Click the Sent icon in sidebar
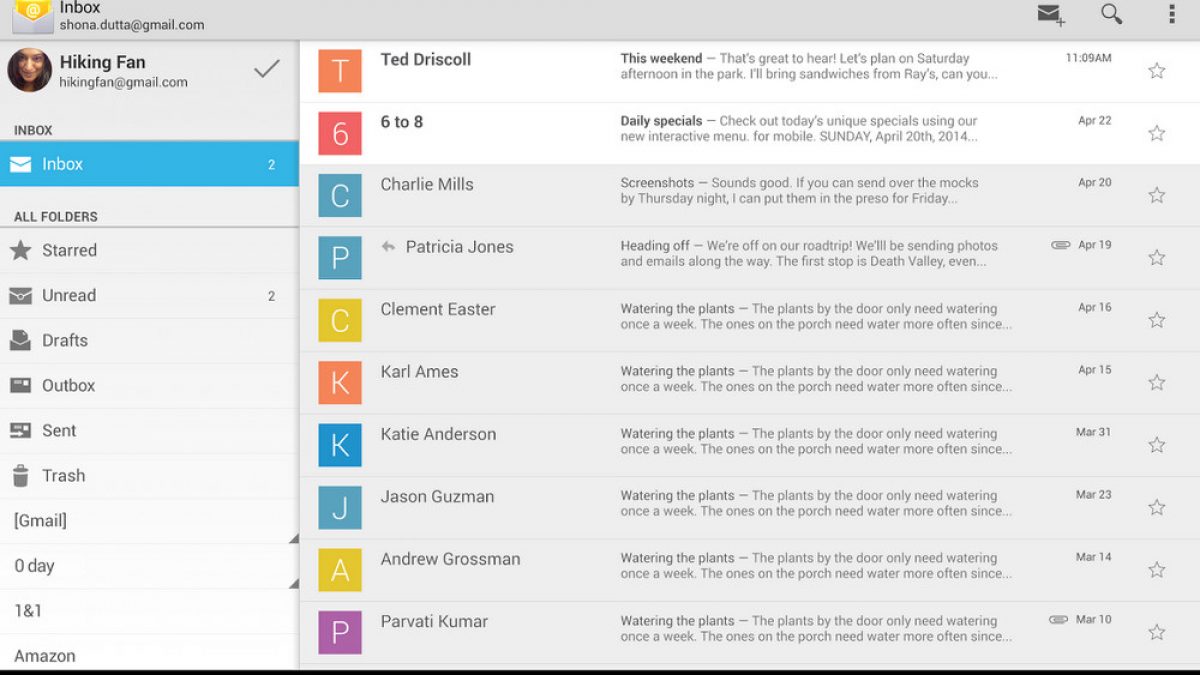 point(20,430)
